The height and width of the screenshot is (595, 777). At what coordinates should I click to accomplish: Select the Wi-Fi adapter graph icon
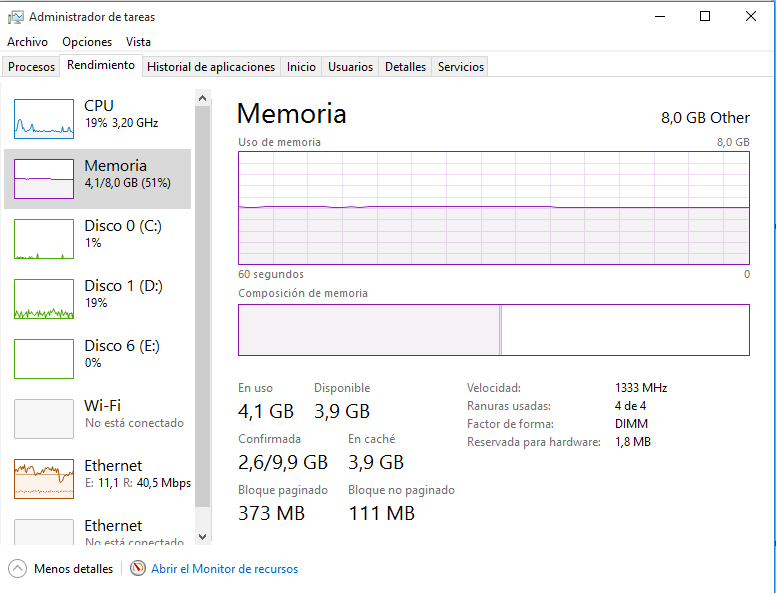(x=44, y=418)
